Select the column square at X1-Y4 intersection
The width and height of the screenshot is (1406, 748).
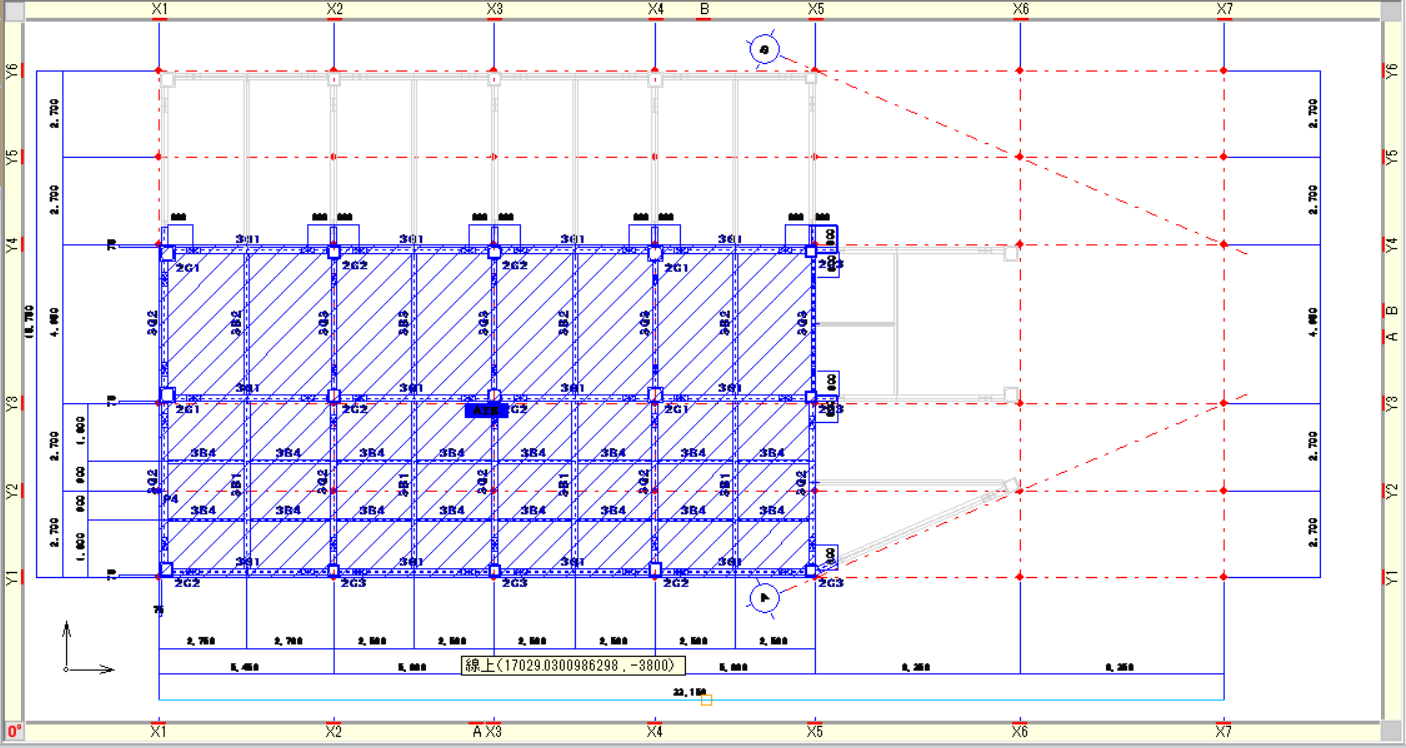pyautogui.click(x=168, y=252)
